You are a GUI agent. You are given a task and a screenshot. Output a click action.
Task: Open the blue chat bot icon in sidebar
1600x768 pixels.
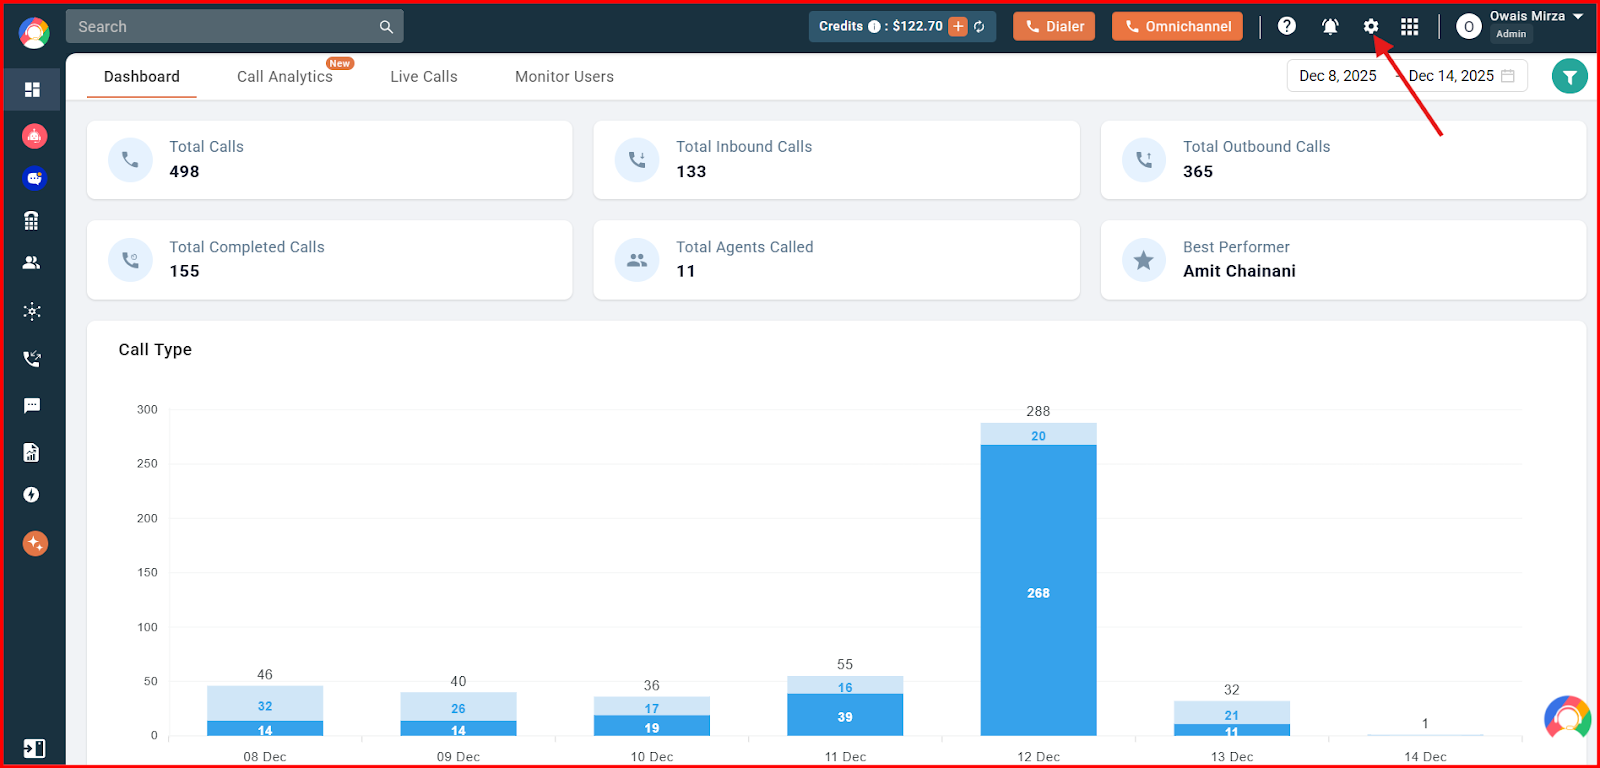click(34, 178)
